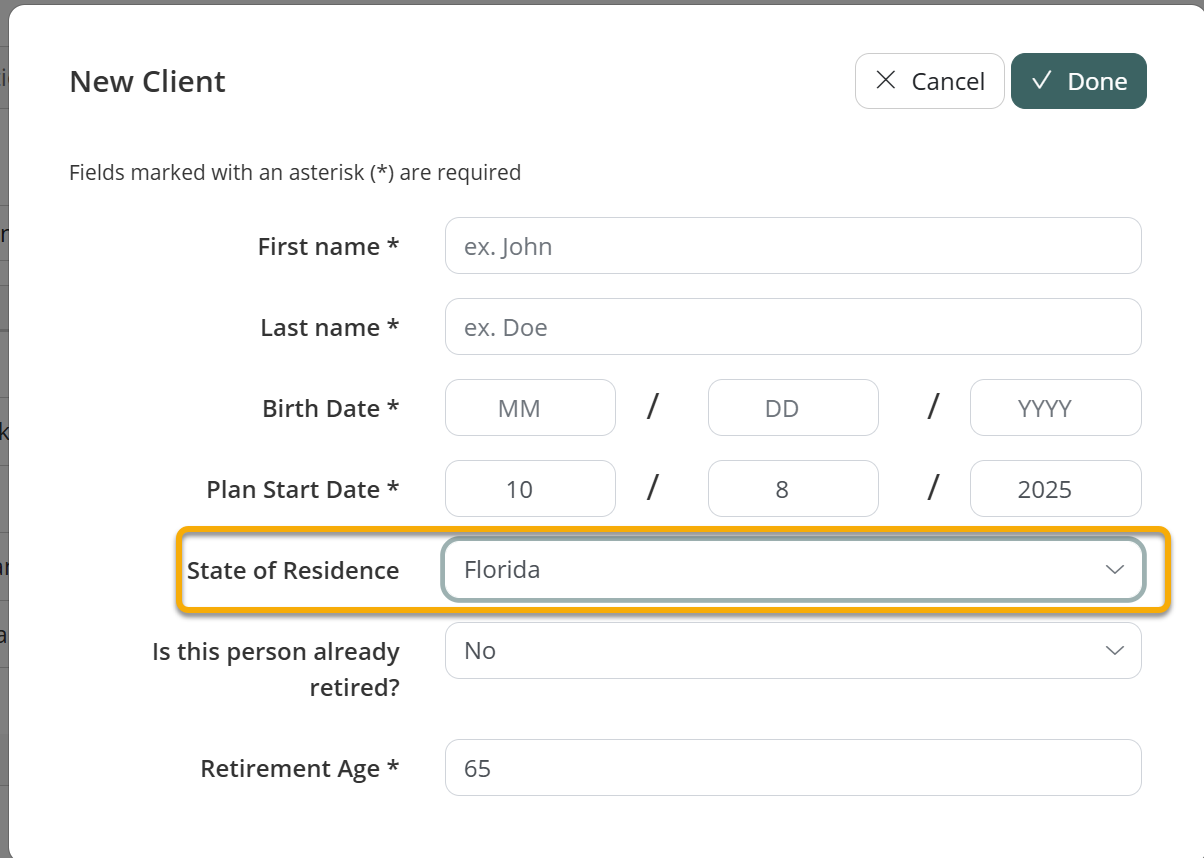
Task: Select the Birth Date year (YYYY) field
Action: (x=1055, y=408)
